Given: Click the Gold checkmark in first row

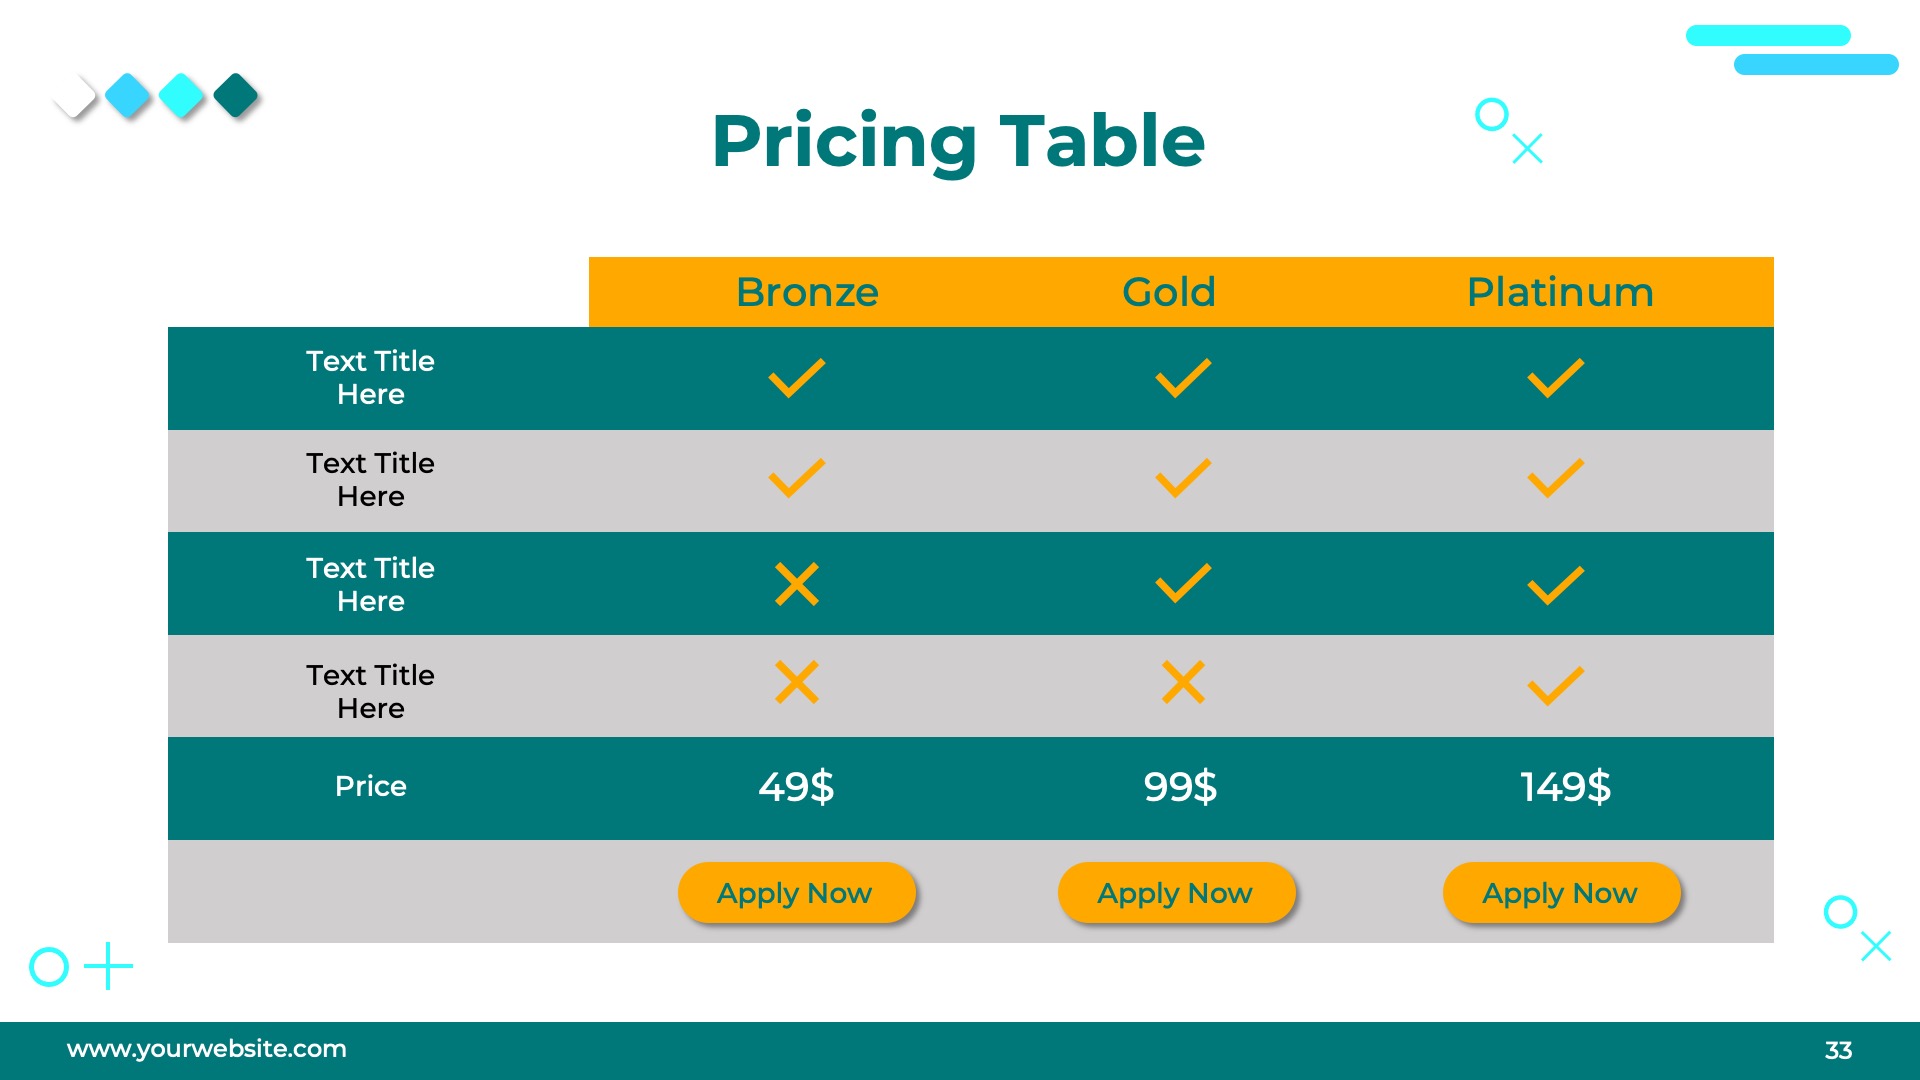Looking at the screenshot, I should tap(1183, 378).
